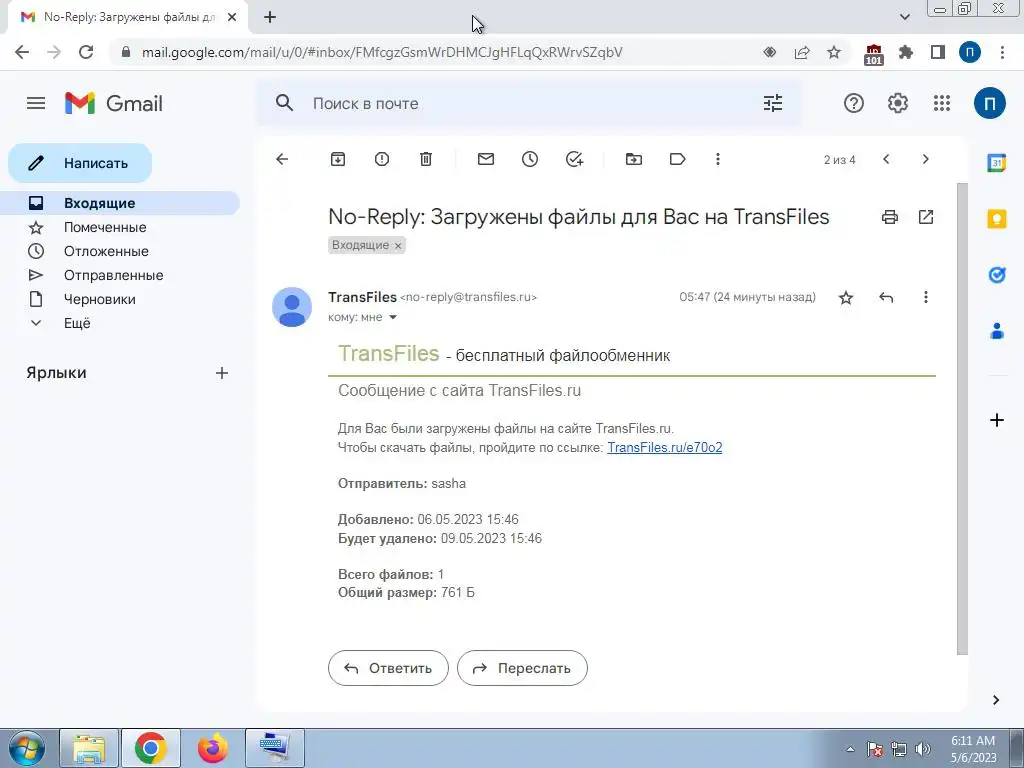Toggle Chrome side panel

[938, 52]
